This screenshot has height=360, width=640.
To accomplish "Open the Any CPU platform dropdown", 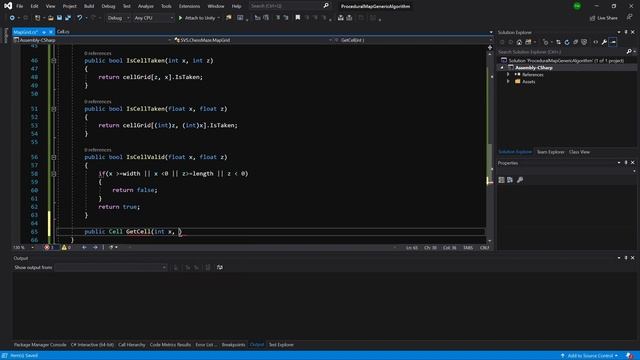I will [x=153, y=18].
